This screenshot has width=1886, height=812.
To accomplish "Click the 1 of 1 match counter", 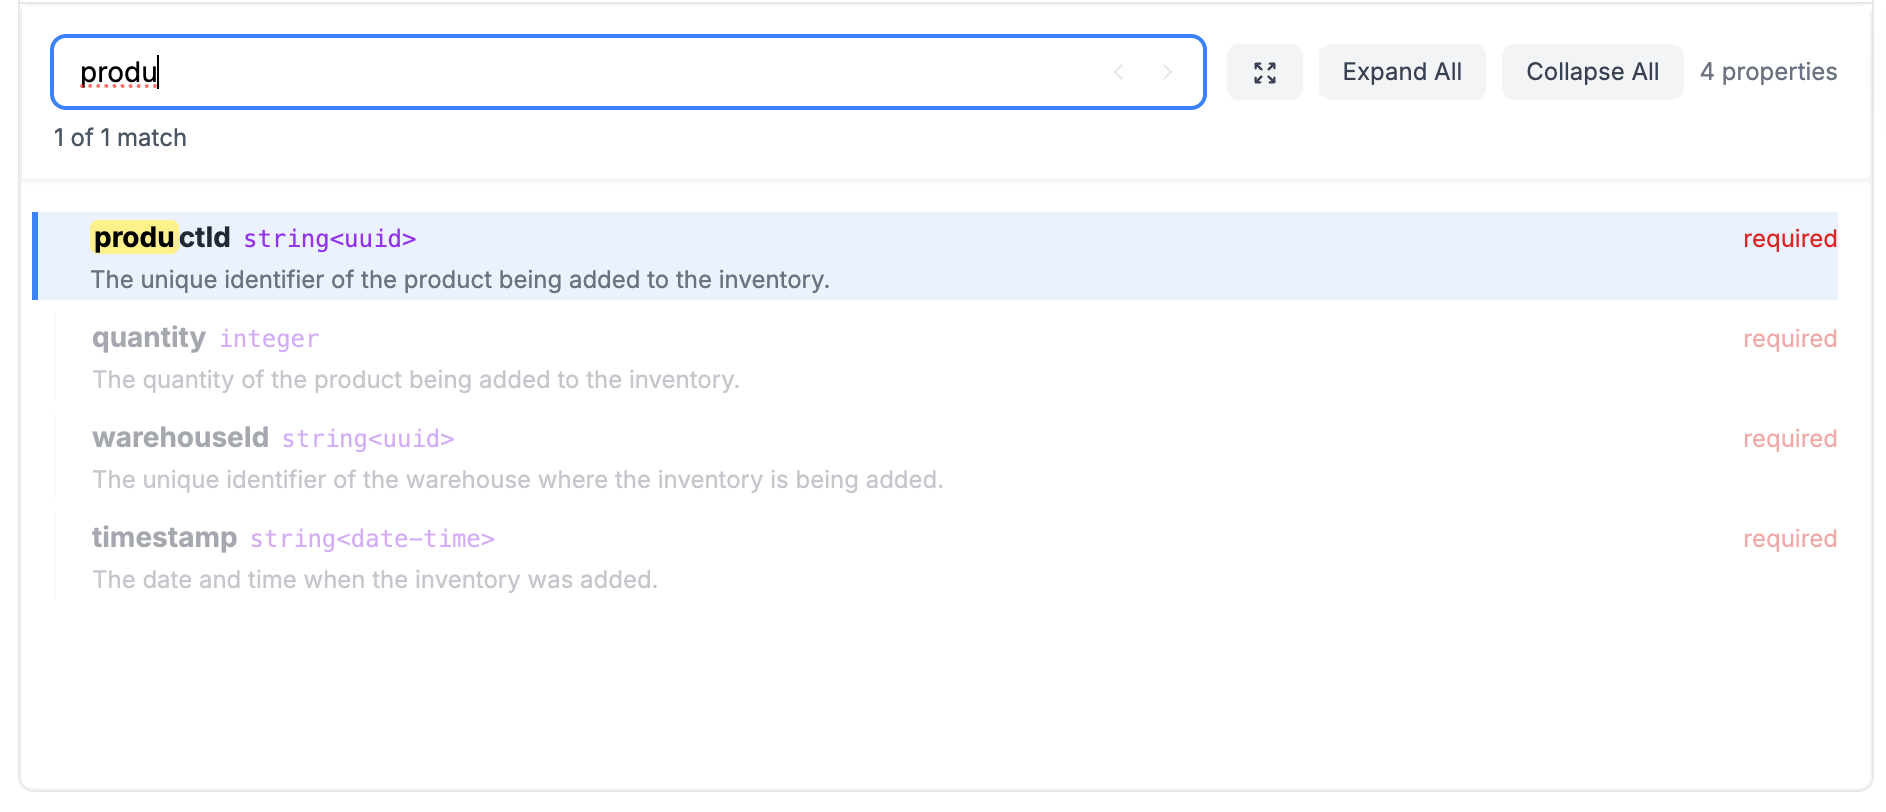I will coord(120,137).
